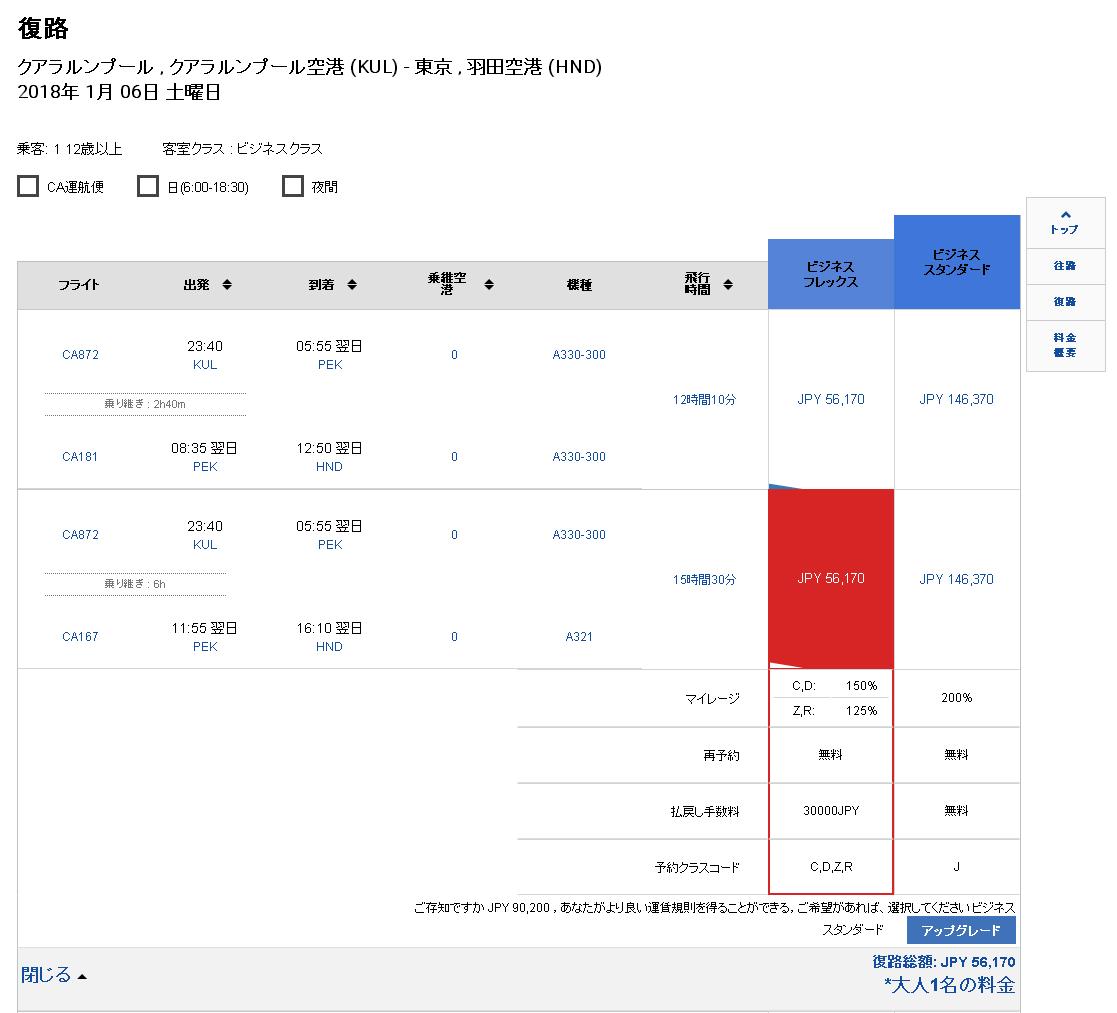Select the ビジネスフレックス fare column header

click(831, 274)
